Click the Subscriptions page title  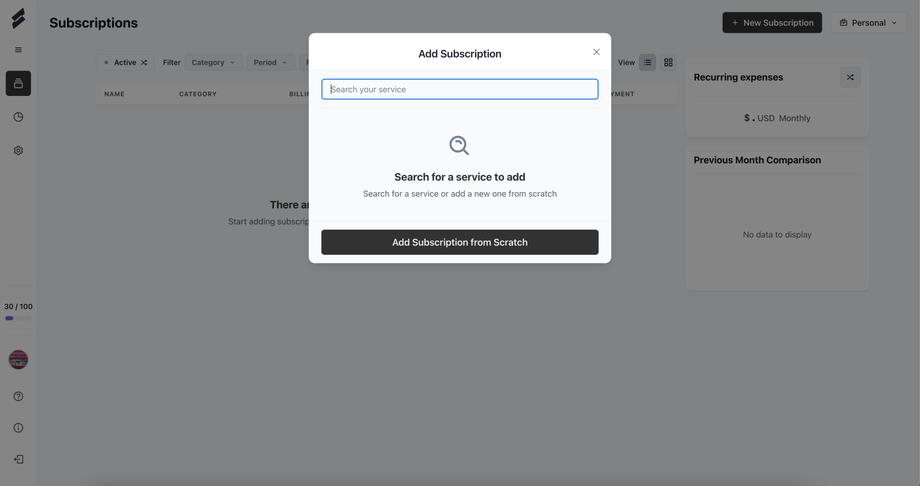pos(93,23)
